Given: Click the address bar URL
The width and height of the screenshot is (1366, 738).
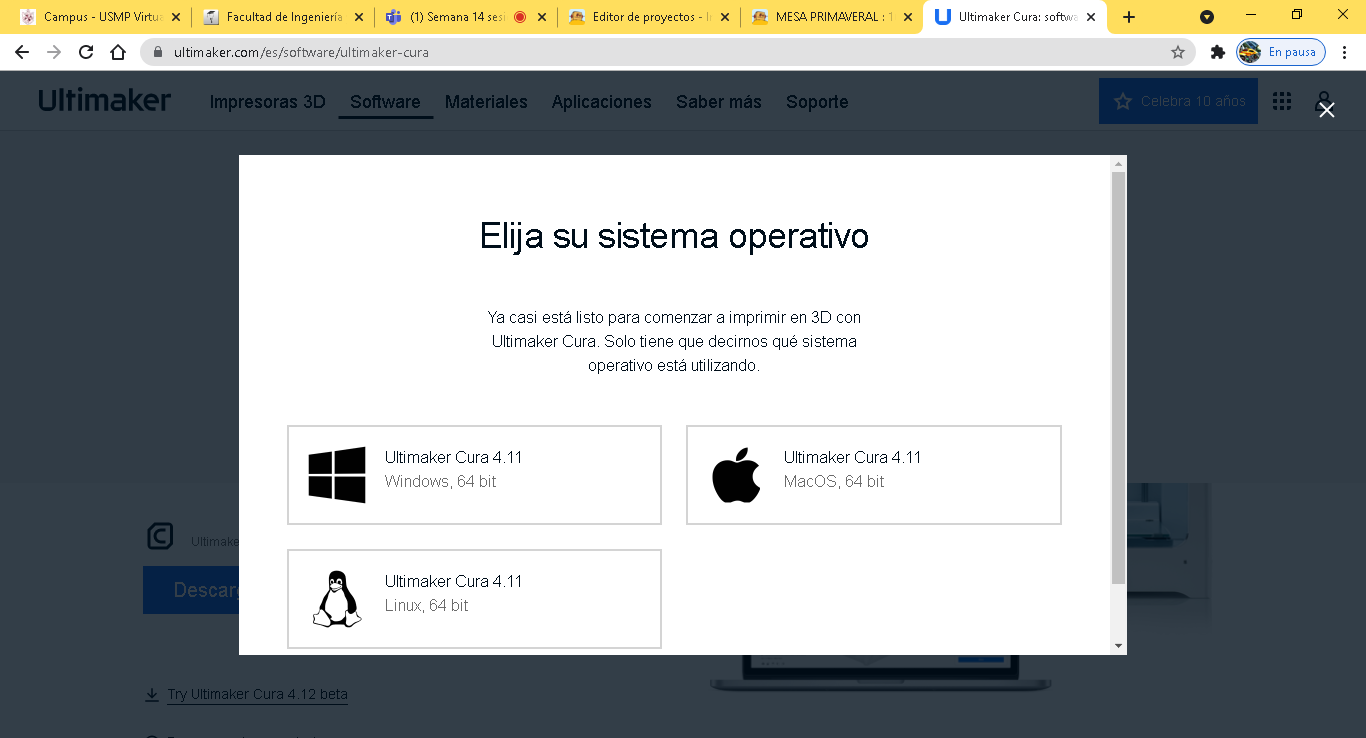Looking at the screenshot, I should click(301, 52).
